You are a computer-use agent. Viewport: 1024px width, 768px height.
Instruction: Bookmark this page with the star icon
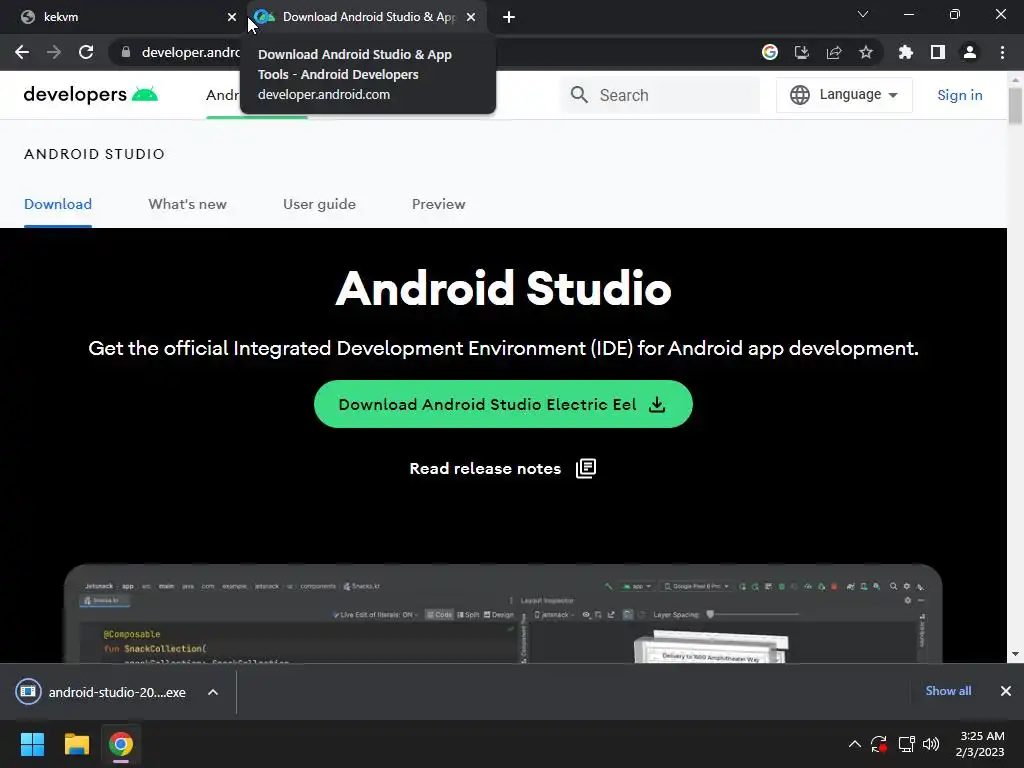click(866, 52)
